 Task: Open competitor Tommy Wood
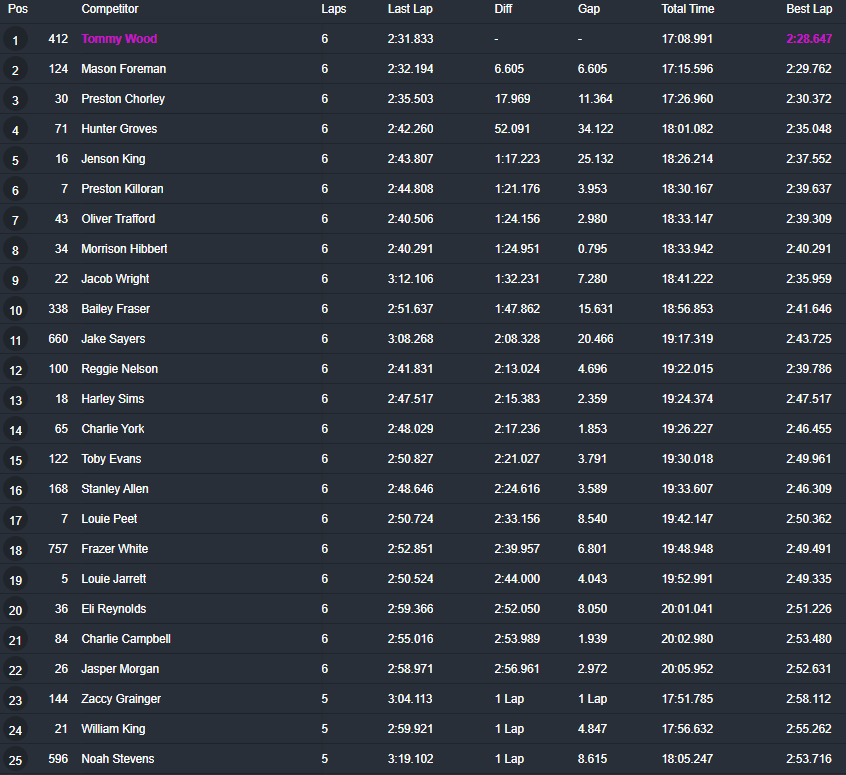[119, 39]
